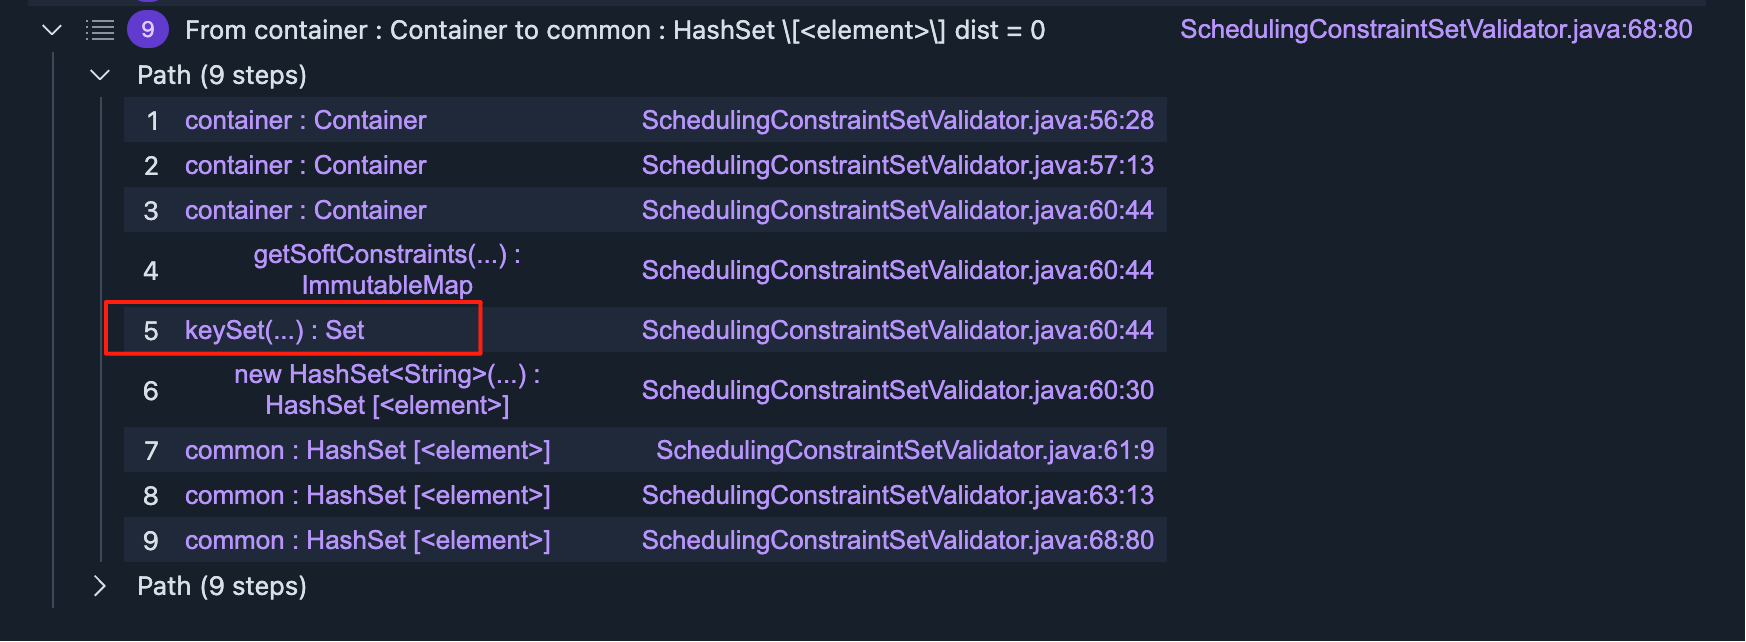Select step 5 keySet(...) : Set
Screen dimensions: 1746x642
pos(274,331)
